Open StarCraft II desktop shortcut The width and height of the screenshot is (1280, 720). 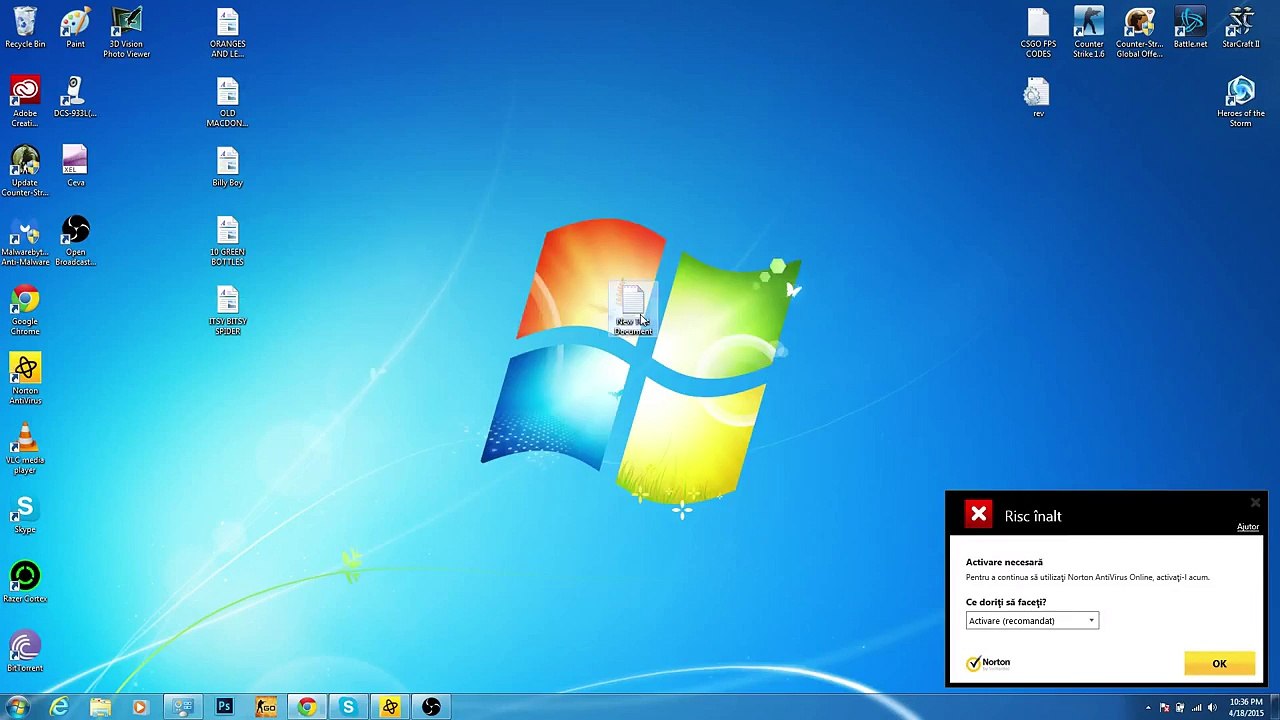coord(1241,29)
